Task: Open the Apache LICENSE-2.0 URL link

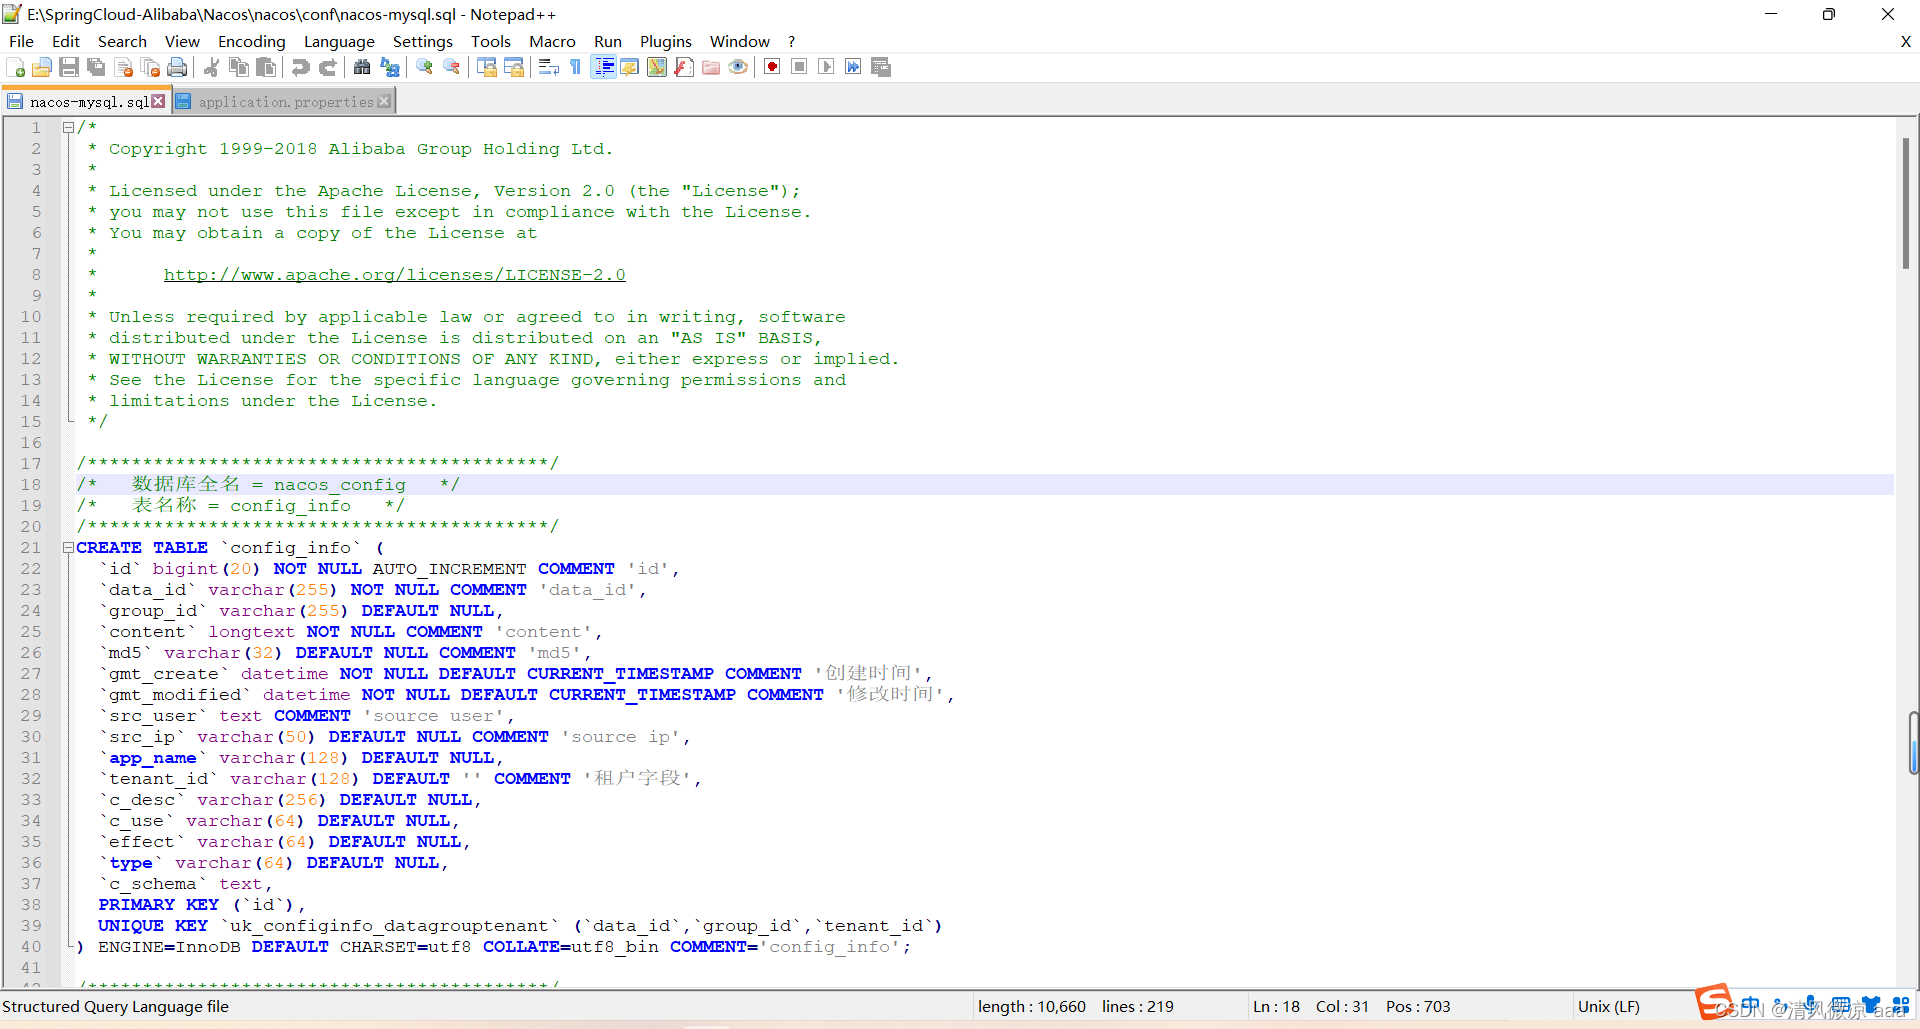Action: point(395,275)
